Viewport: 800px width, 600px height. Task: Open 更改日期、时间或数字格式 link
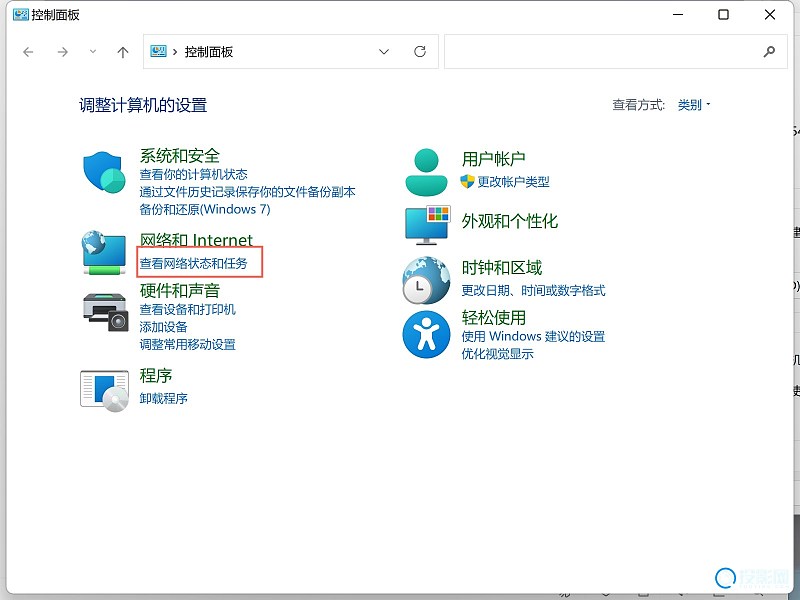click(x=533, y=290)
